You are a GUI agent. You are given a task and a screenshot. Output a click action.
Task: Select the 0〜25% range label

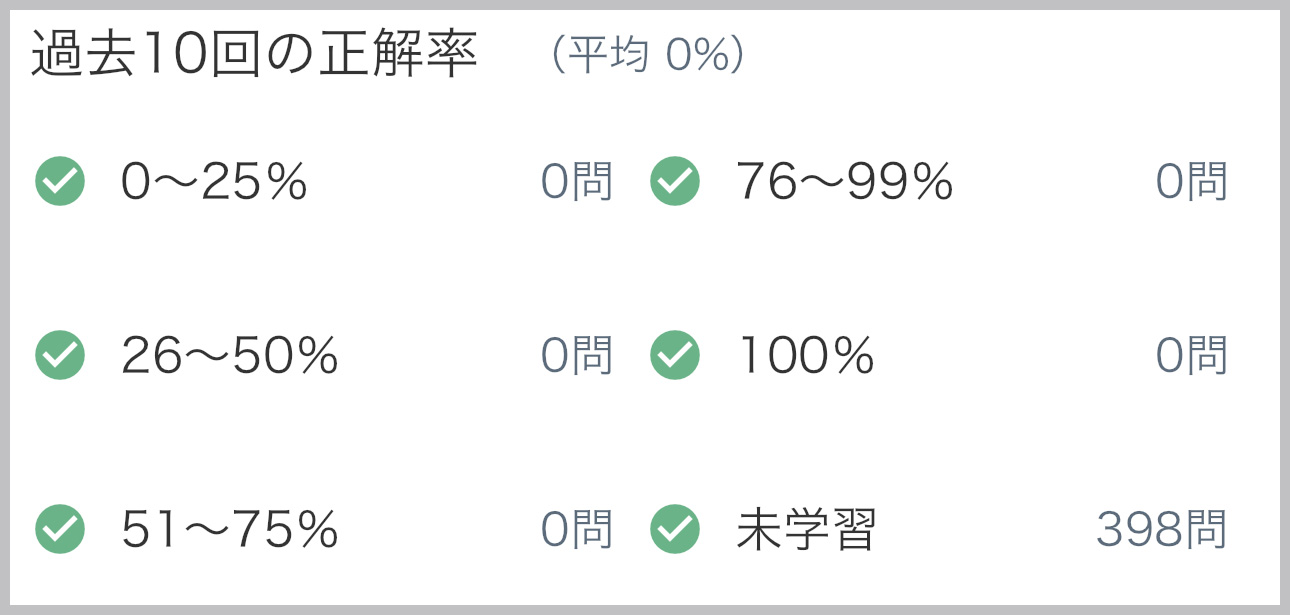click(x=214, y=182)
